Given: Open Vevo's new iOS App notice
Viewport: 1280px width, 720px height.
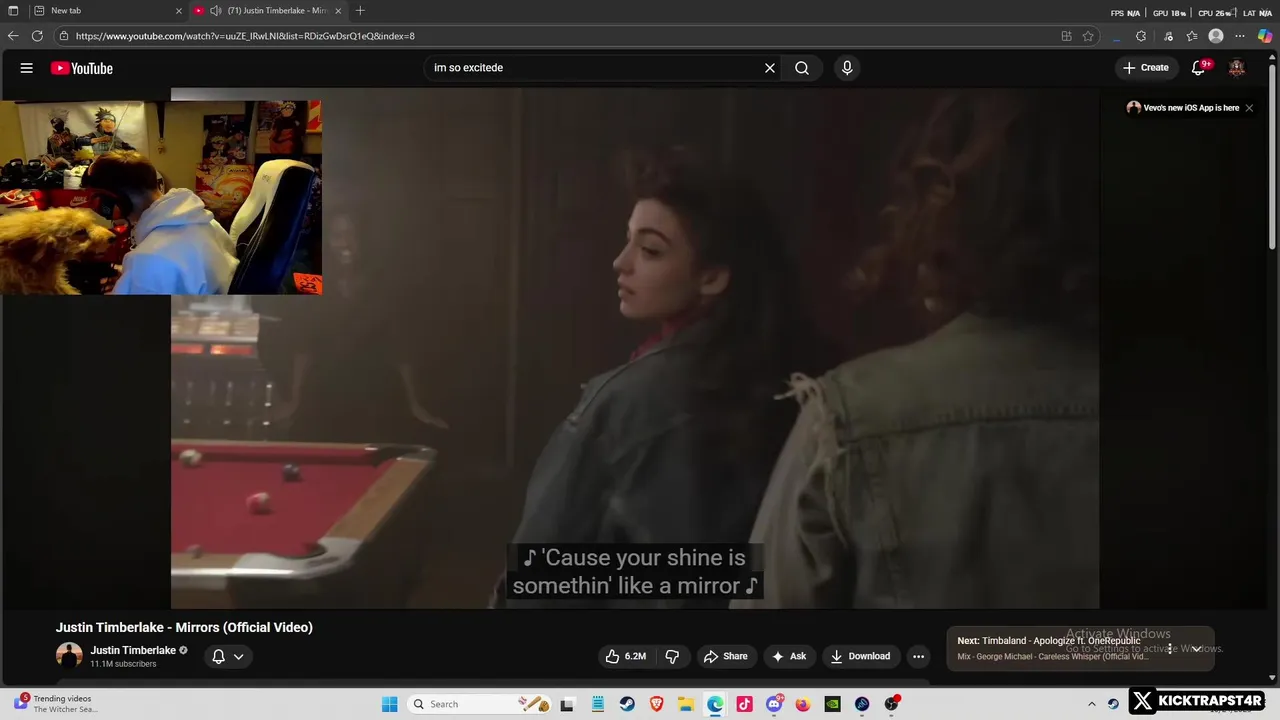Looking at the screenshot, I should click(1183, 108).
